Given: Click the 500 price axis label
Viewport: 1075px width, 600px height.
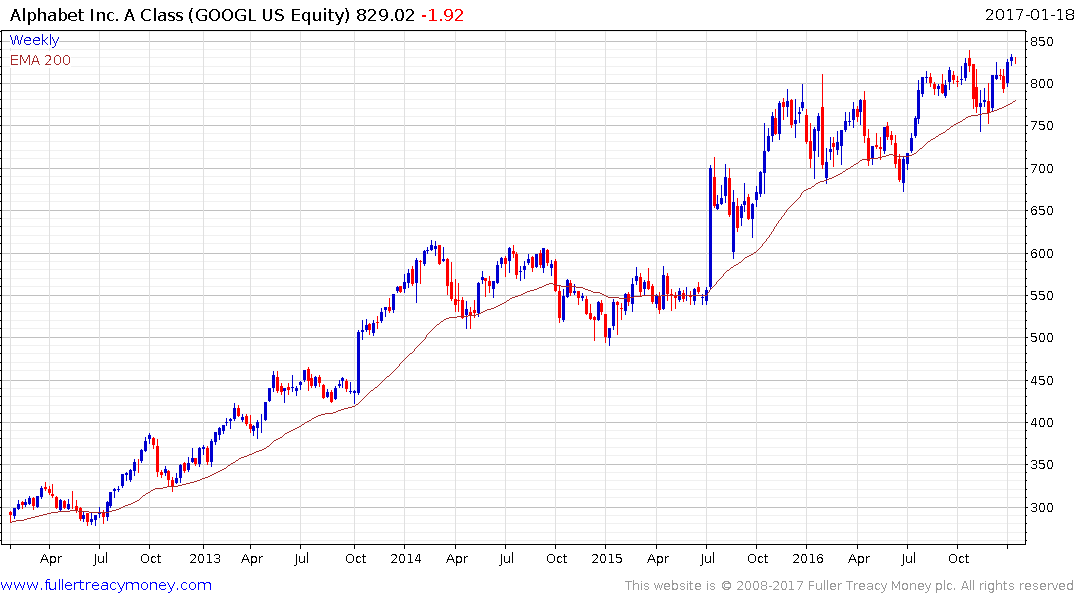Looking at the screenshot, I should (x=1041, y=338).
